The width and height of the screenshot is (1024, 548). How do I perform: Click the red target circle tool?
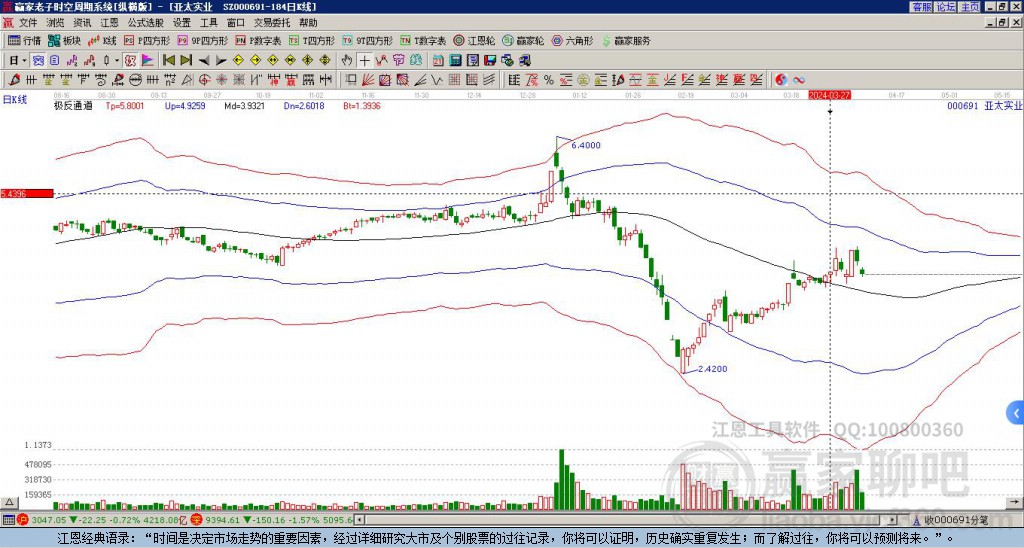(204, 80)
